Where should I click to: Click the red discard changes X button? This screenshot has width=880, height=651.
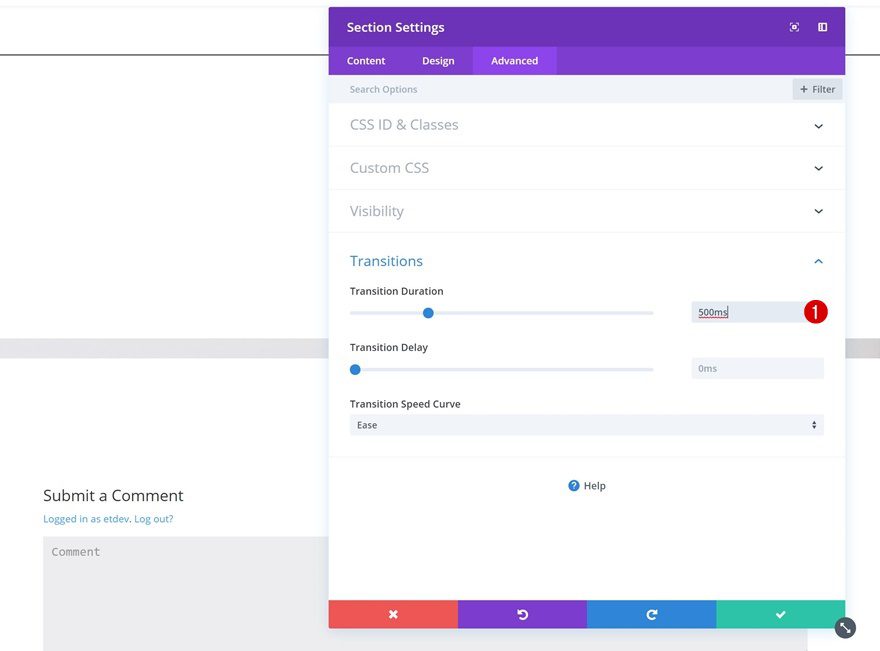coord(393,614)
